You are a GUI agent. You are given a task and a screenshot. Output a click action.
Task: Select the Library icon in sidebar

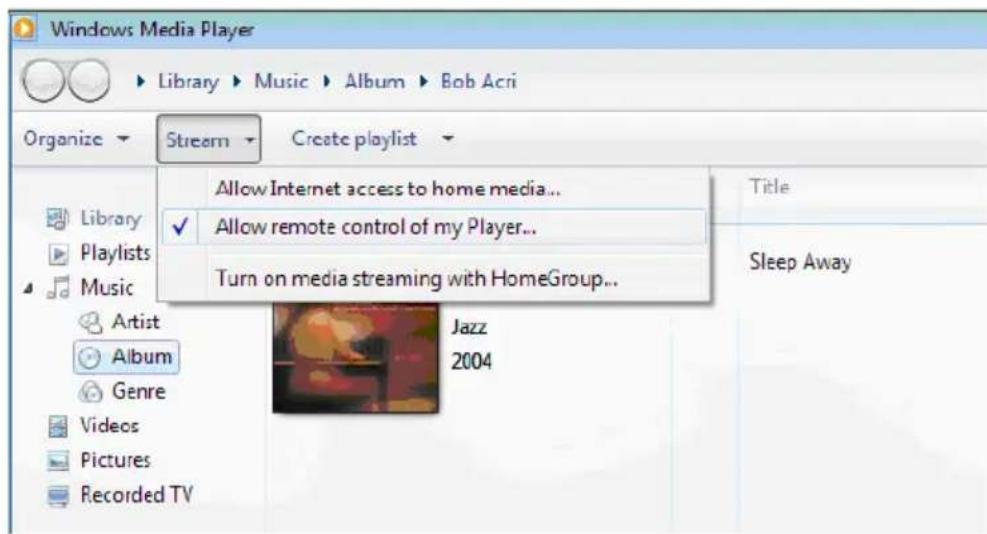point(57,219)
